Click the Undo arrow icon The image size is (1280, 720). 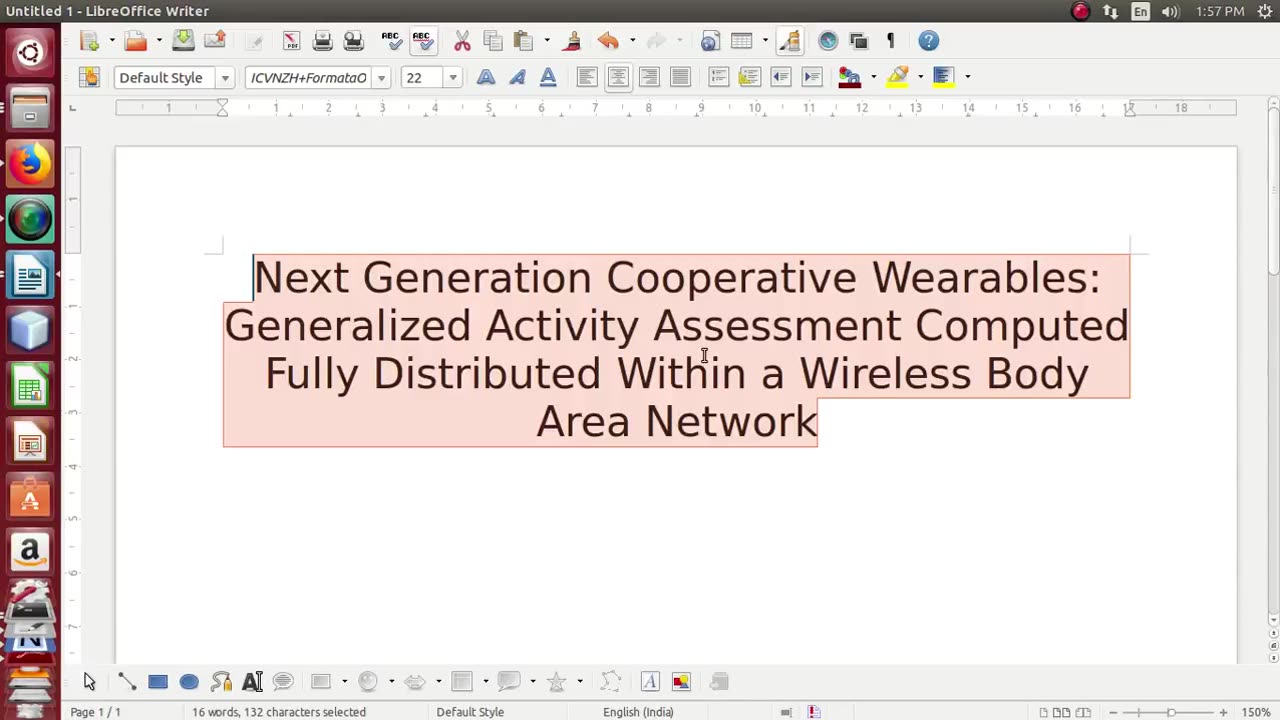pos(608,41)
